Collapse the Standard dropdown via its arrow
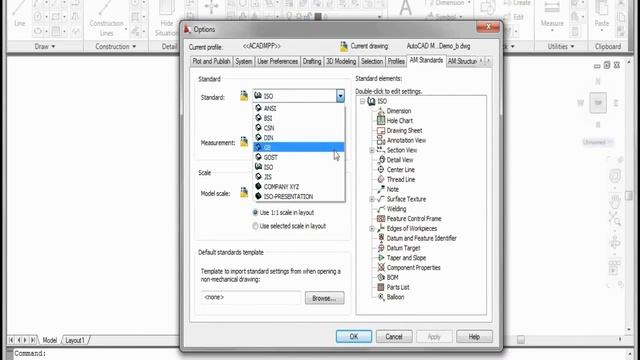This screenshot has height=360, width=640. coord(340,96)
